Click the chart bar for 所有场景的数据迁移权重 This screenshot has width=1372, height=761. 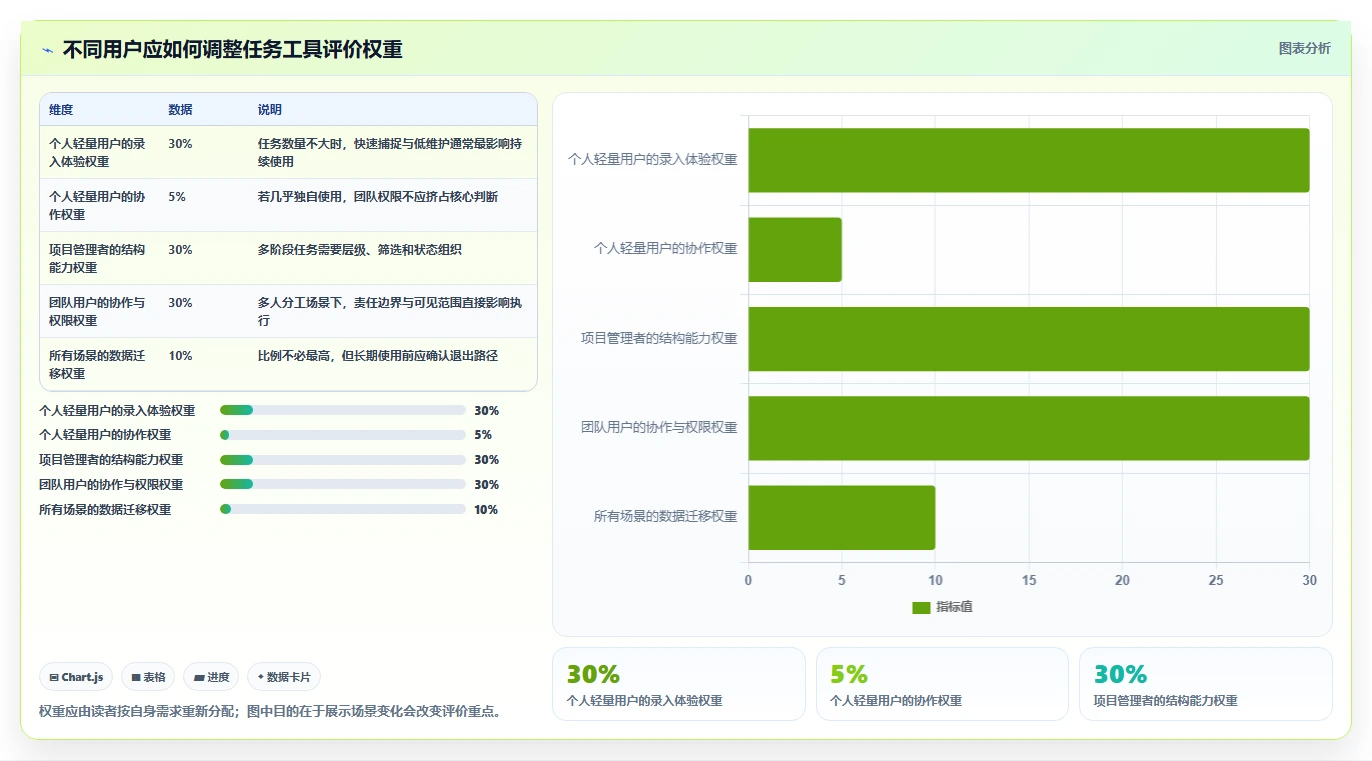842,517
